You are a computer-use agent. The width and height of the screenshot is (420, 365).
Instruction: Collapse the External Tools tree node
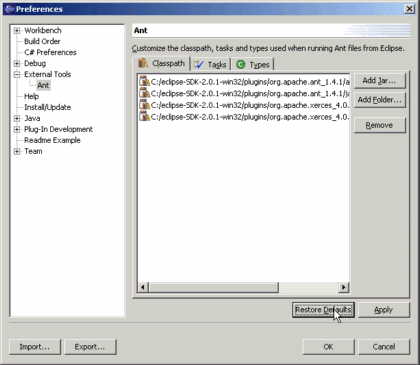click(17, 74)
